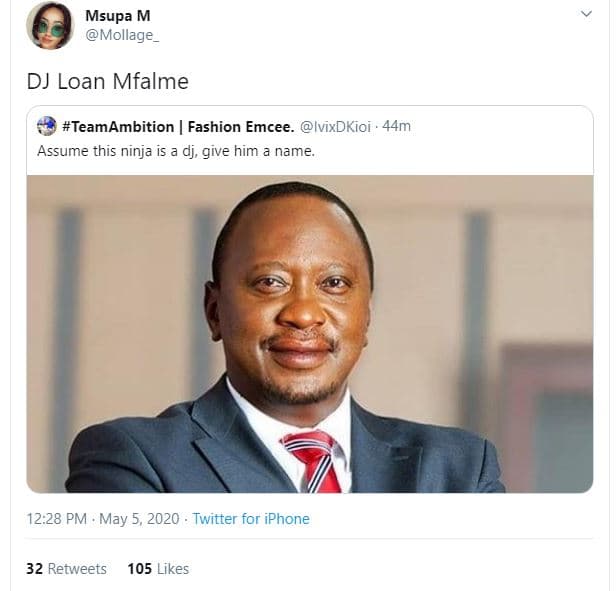This screenshot has width=616, height=591.
Task: Click the like count number 105
Action: tap(139, 569)
